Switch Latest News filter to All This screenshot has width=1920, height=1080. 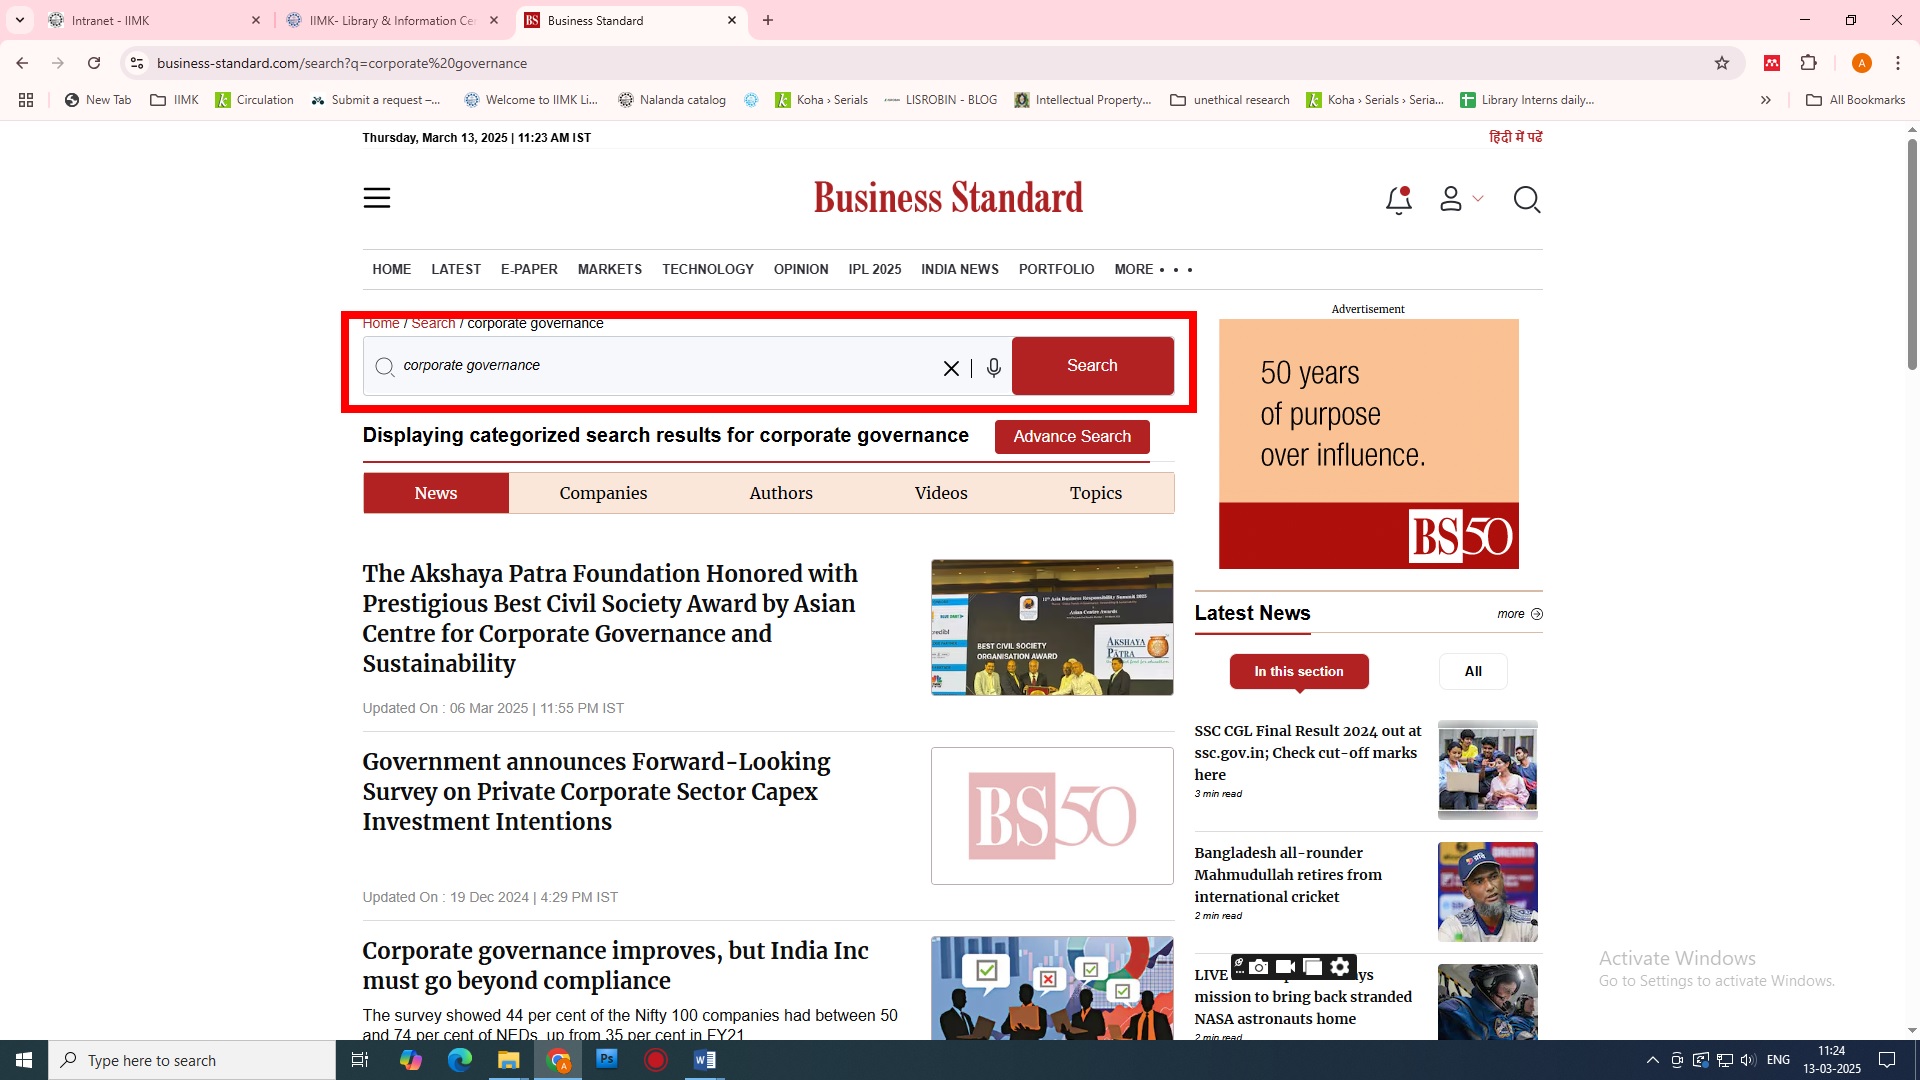click(x=1472, y=672)
